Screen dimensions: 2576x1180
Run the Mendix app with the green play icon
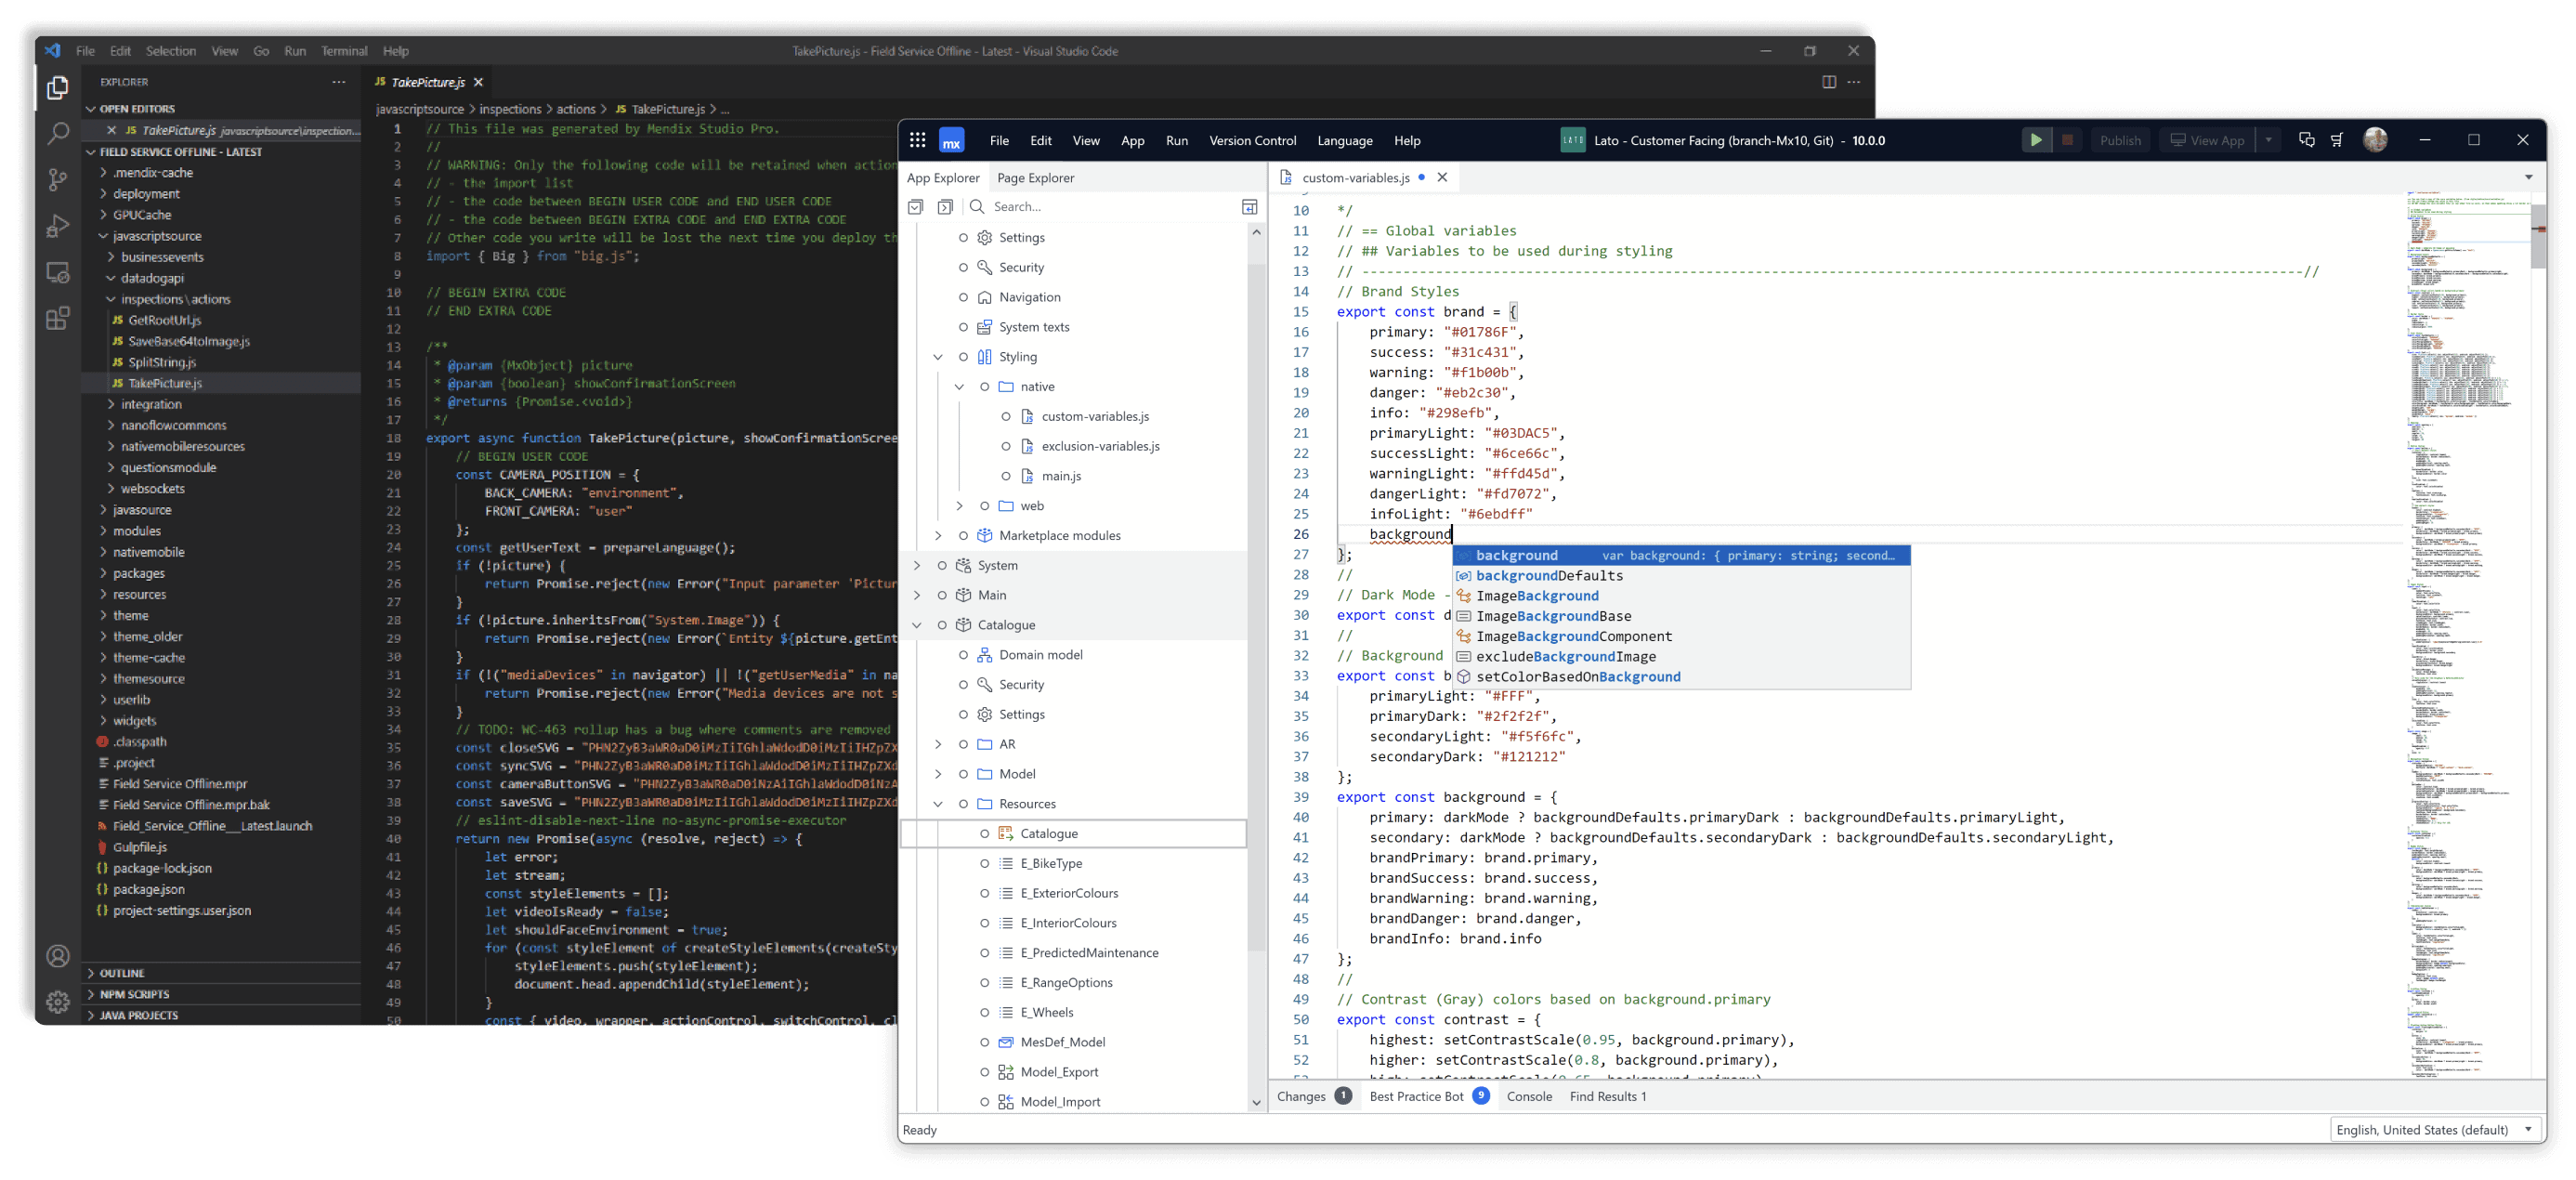[2037, 140]
